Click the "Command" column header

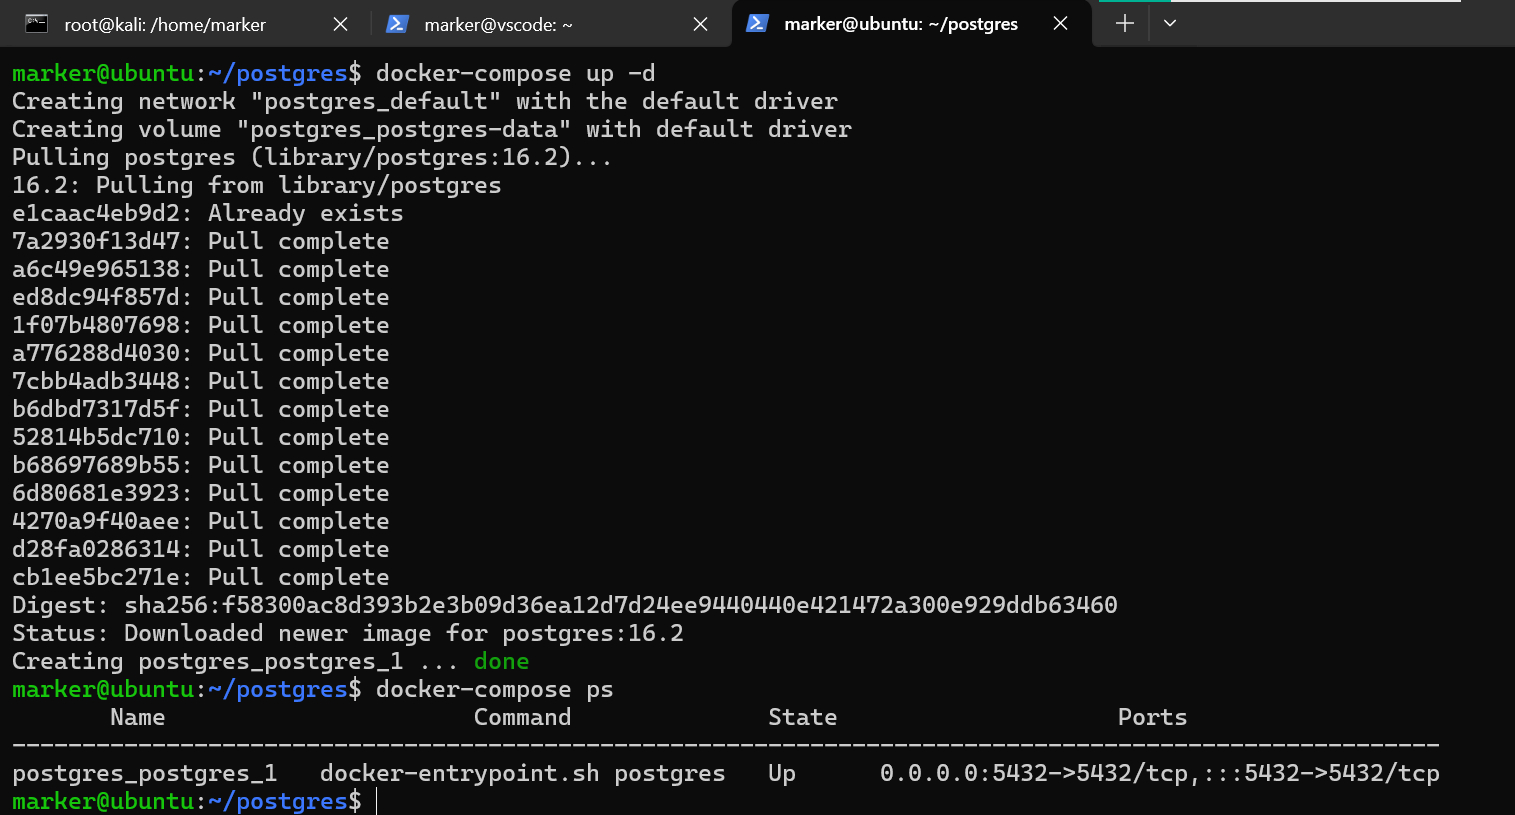coord(522,717)
